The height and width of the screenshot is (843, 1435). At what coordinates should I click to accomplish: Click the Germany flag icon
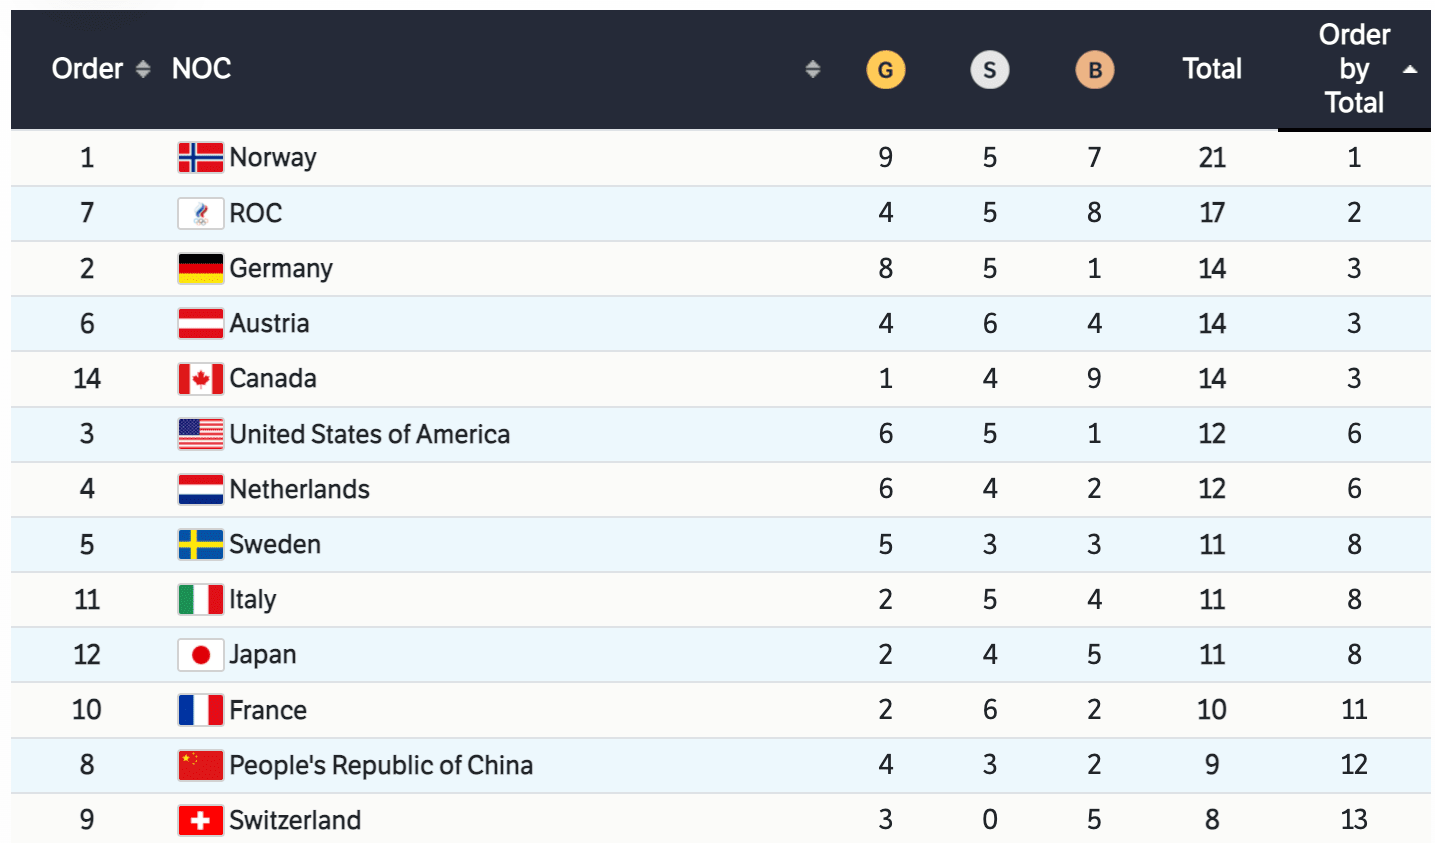(200, 268)
